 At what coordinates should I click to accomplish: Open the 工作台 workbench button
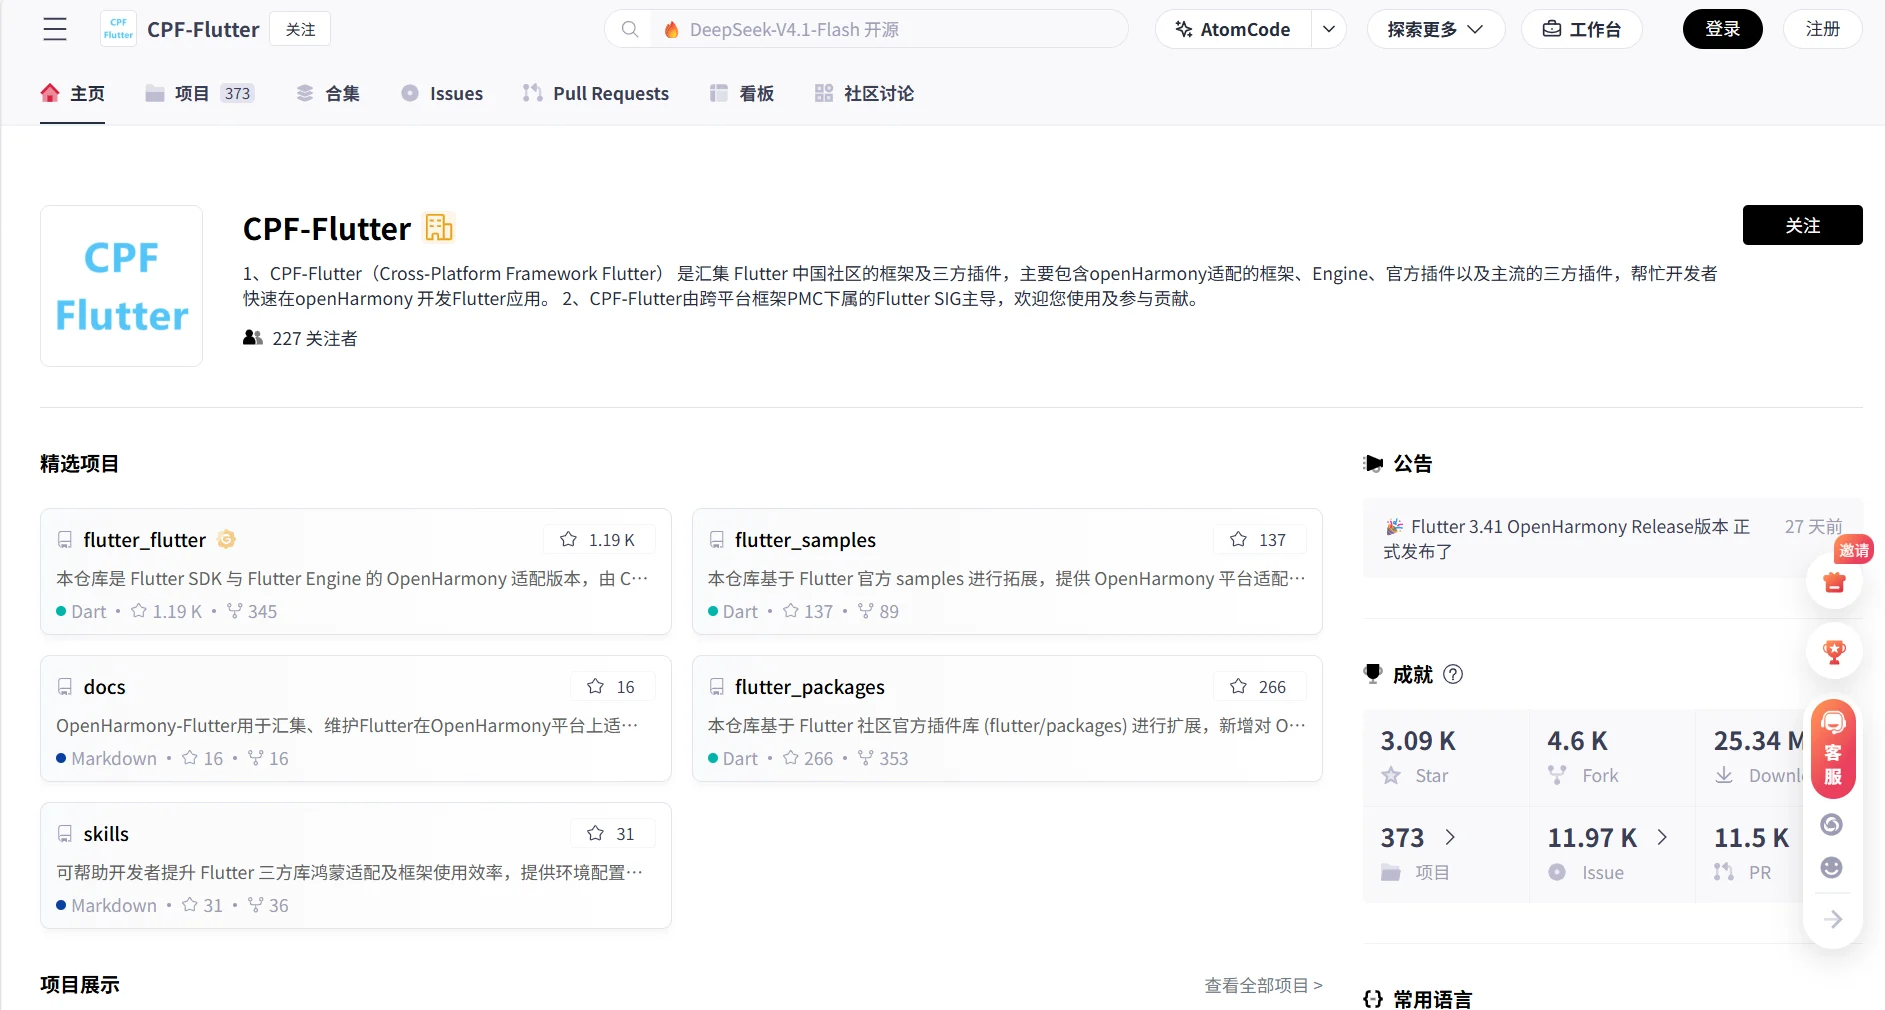1581,29
